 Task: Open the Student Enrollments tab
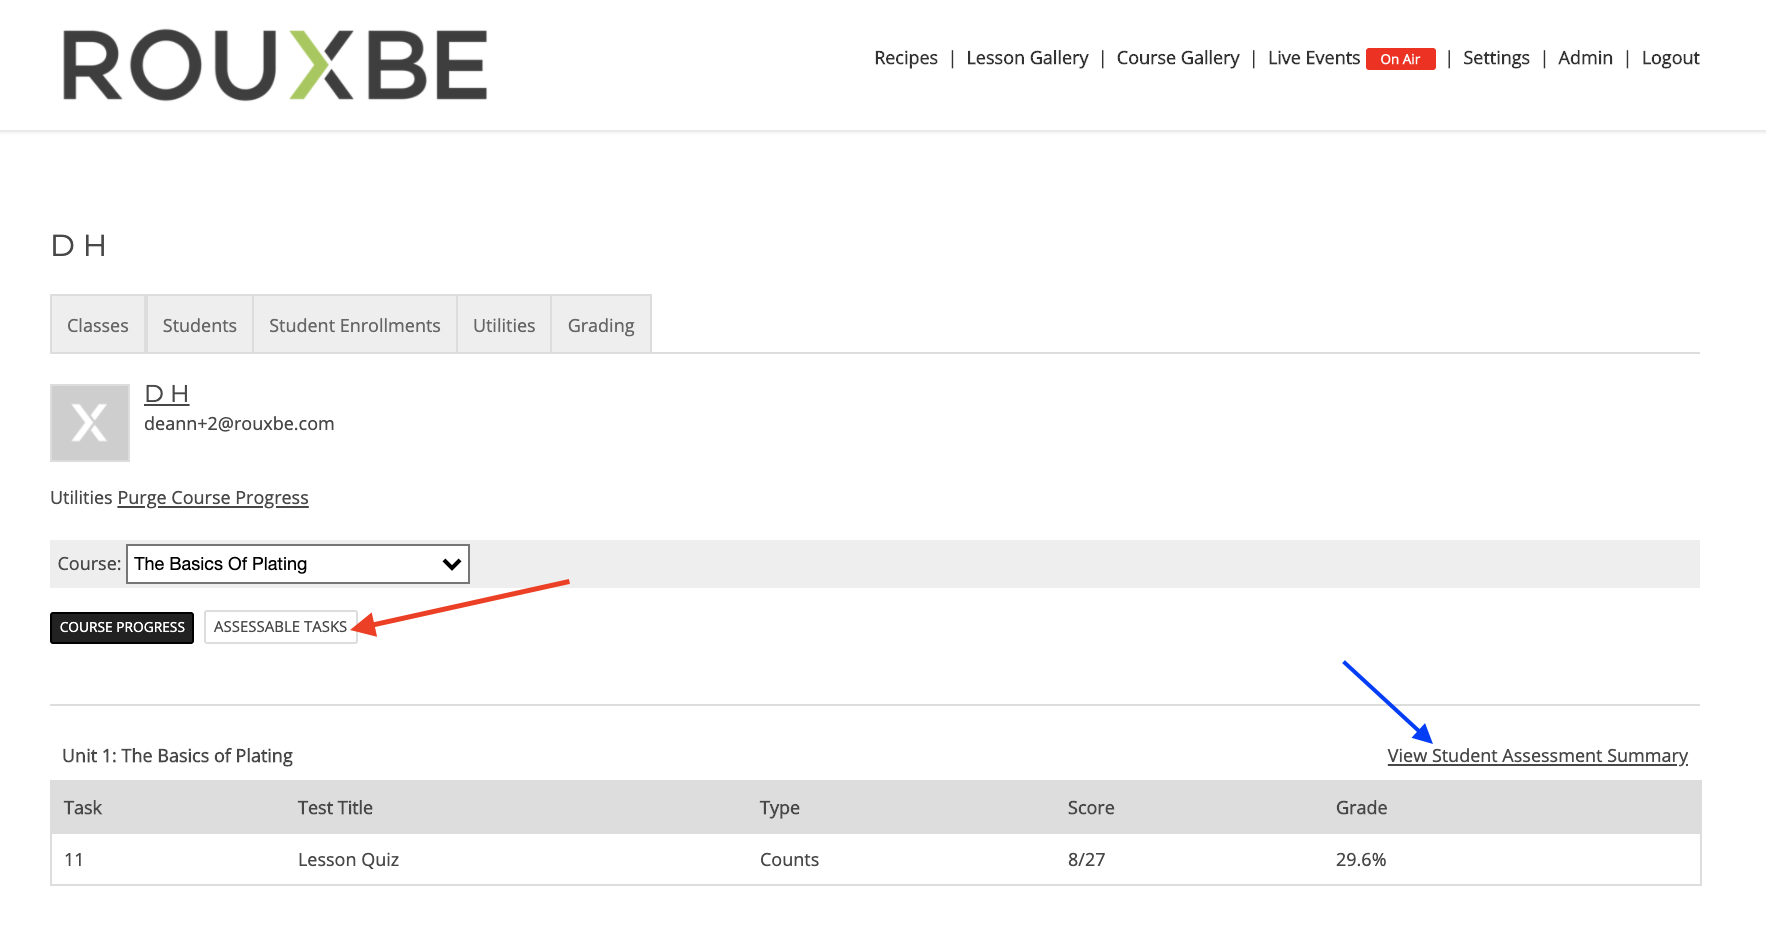point(355,325)
